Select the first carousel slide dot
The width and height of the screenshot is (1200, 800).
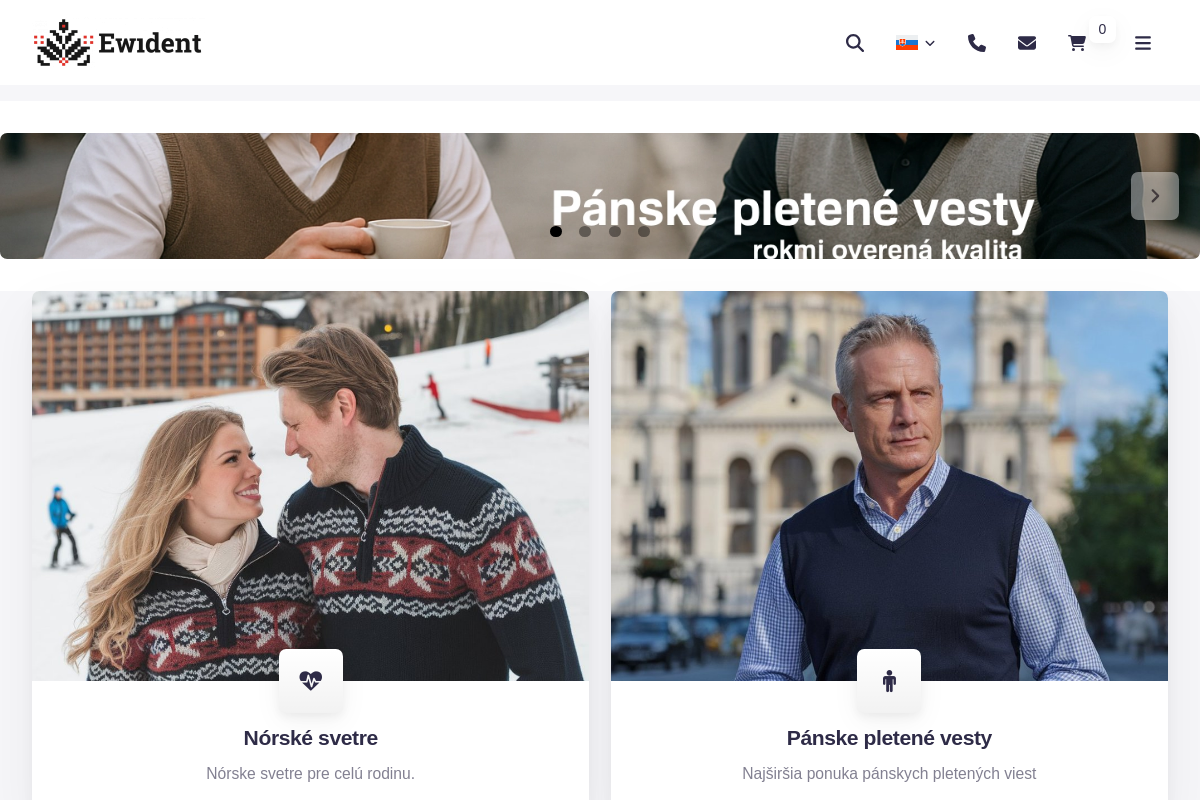(x=556, y=231)
